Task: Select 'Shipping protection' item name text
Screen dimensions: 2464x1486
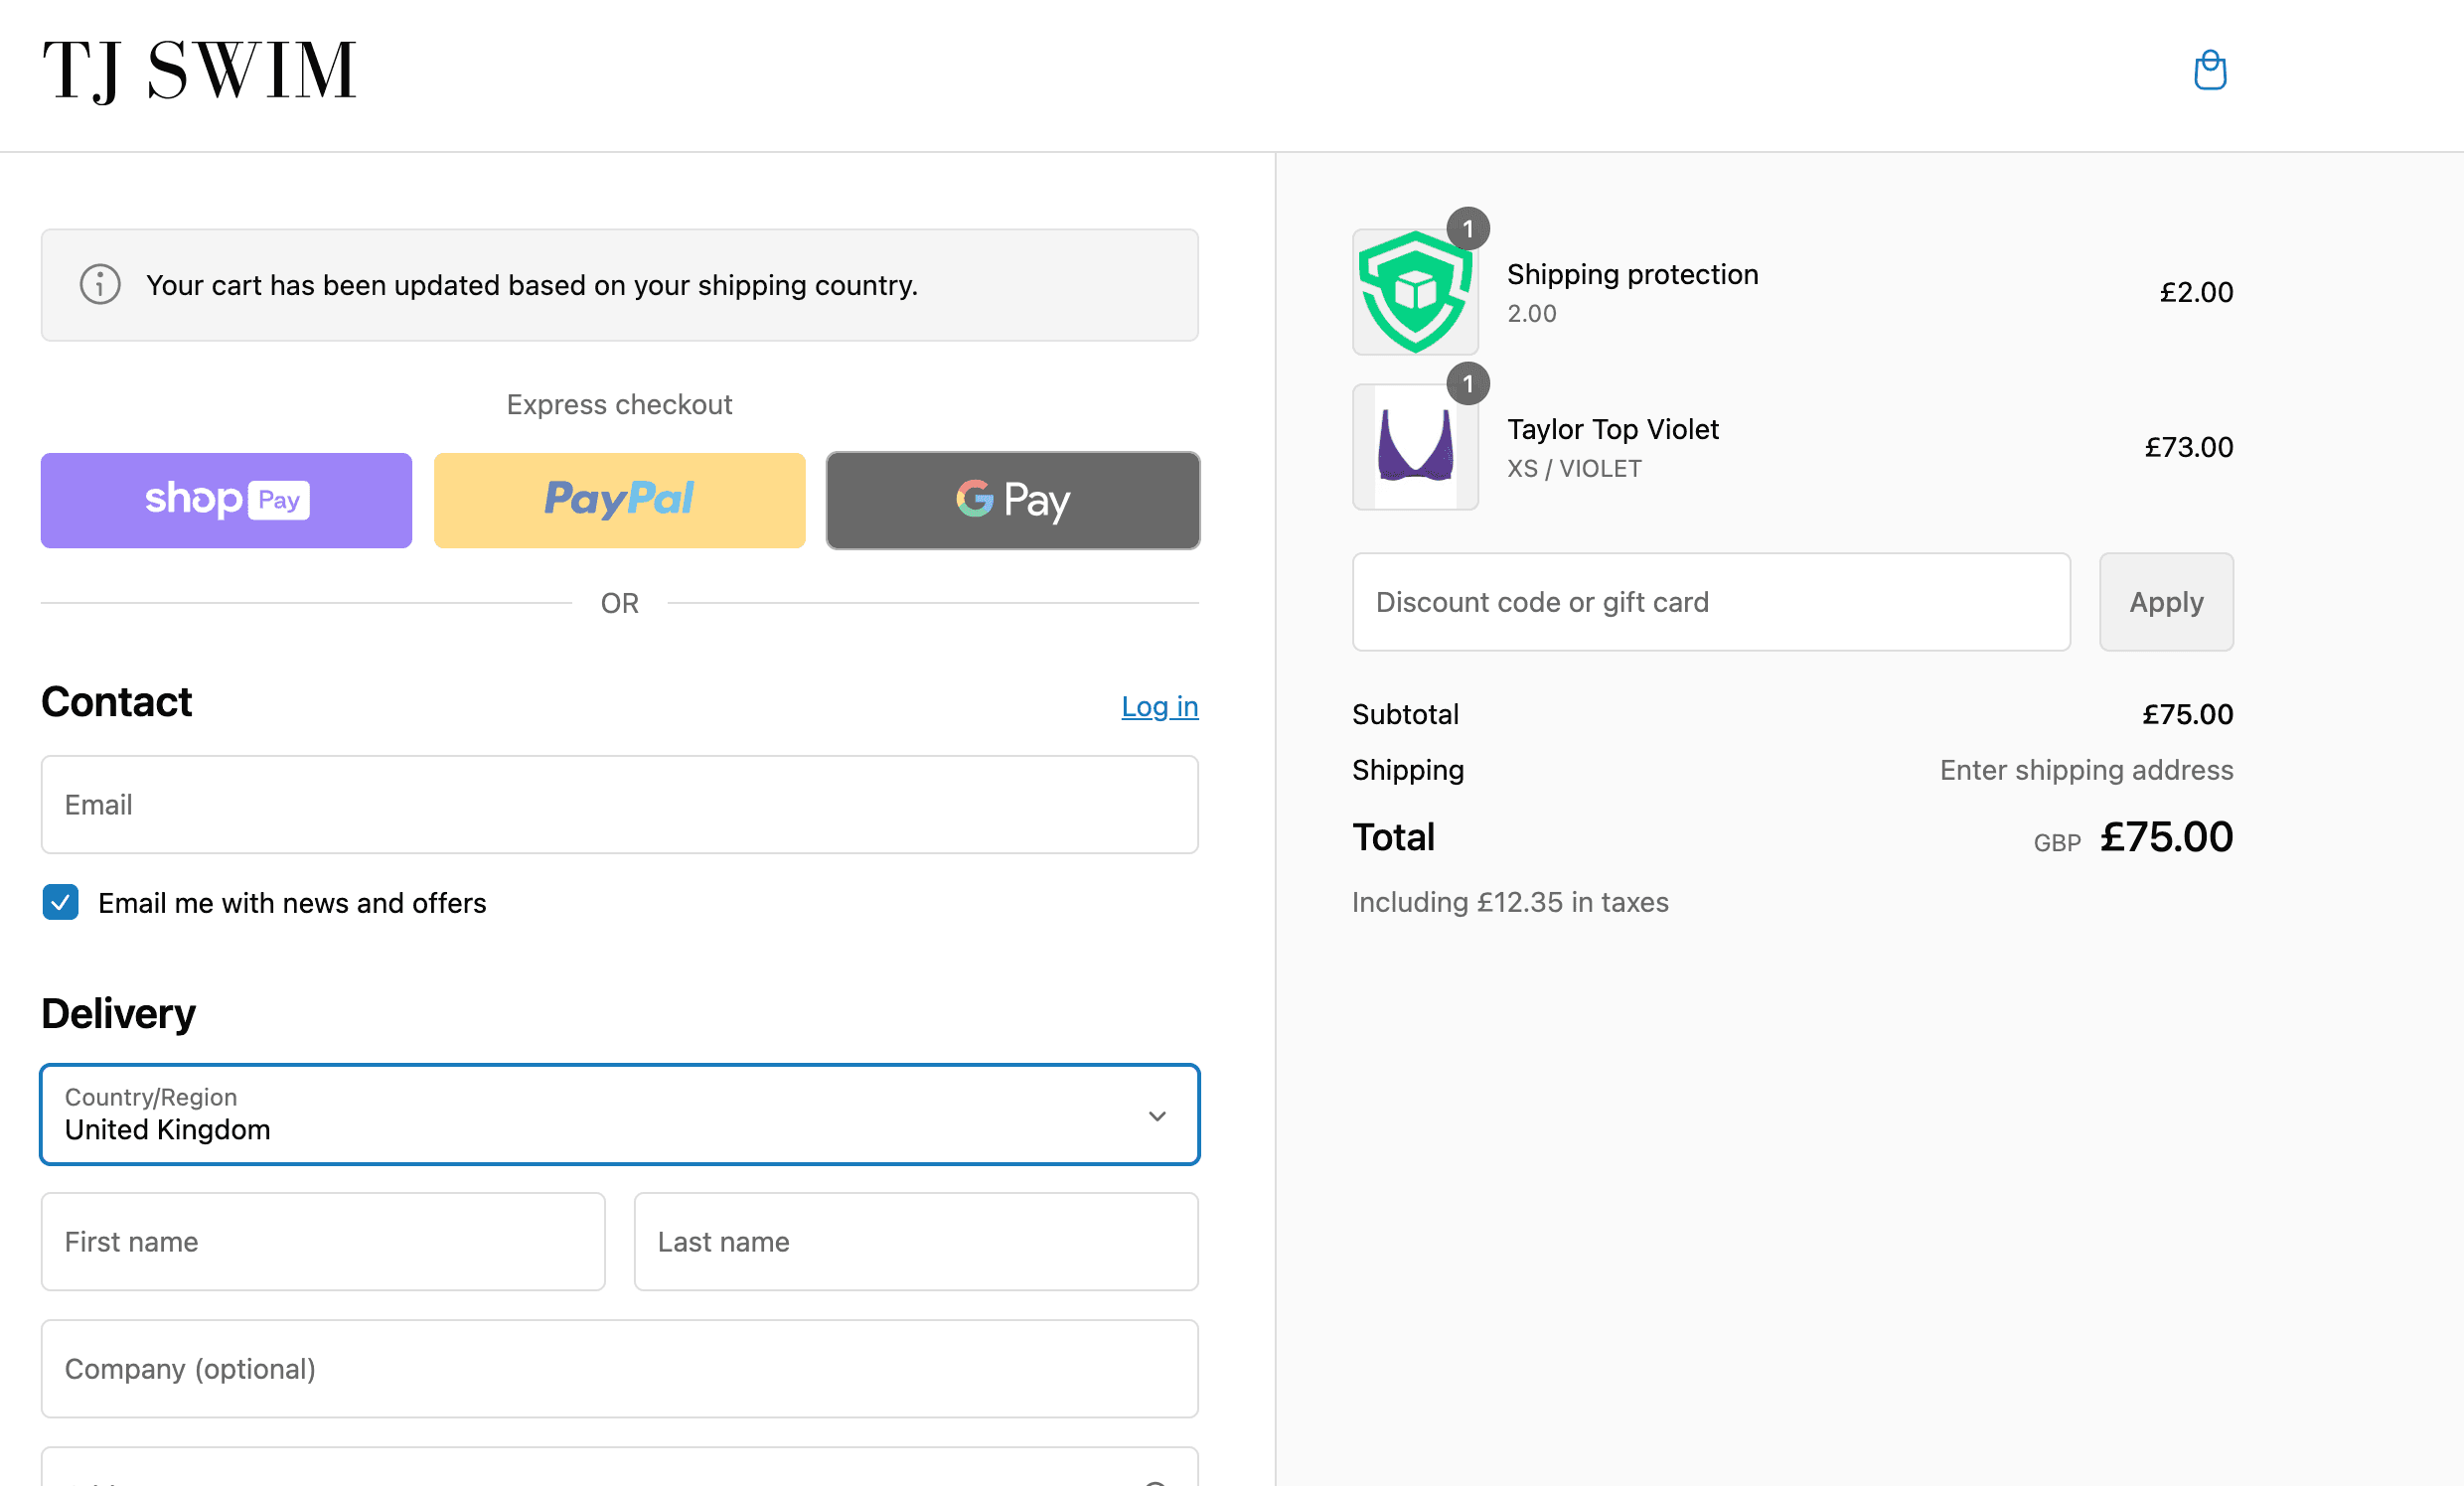Action: [x=1632, y=274]
